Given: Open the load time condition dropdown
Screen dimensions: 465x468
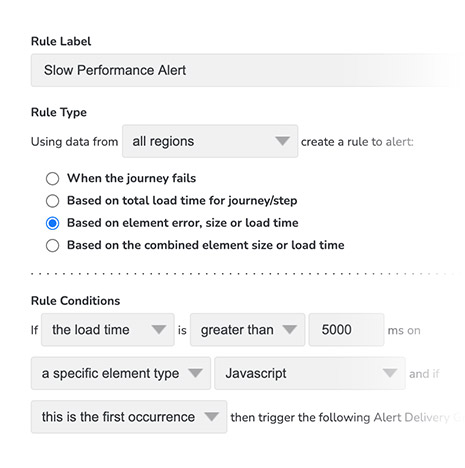Looking at the screenshot, I should 108,330.
